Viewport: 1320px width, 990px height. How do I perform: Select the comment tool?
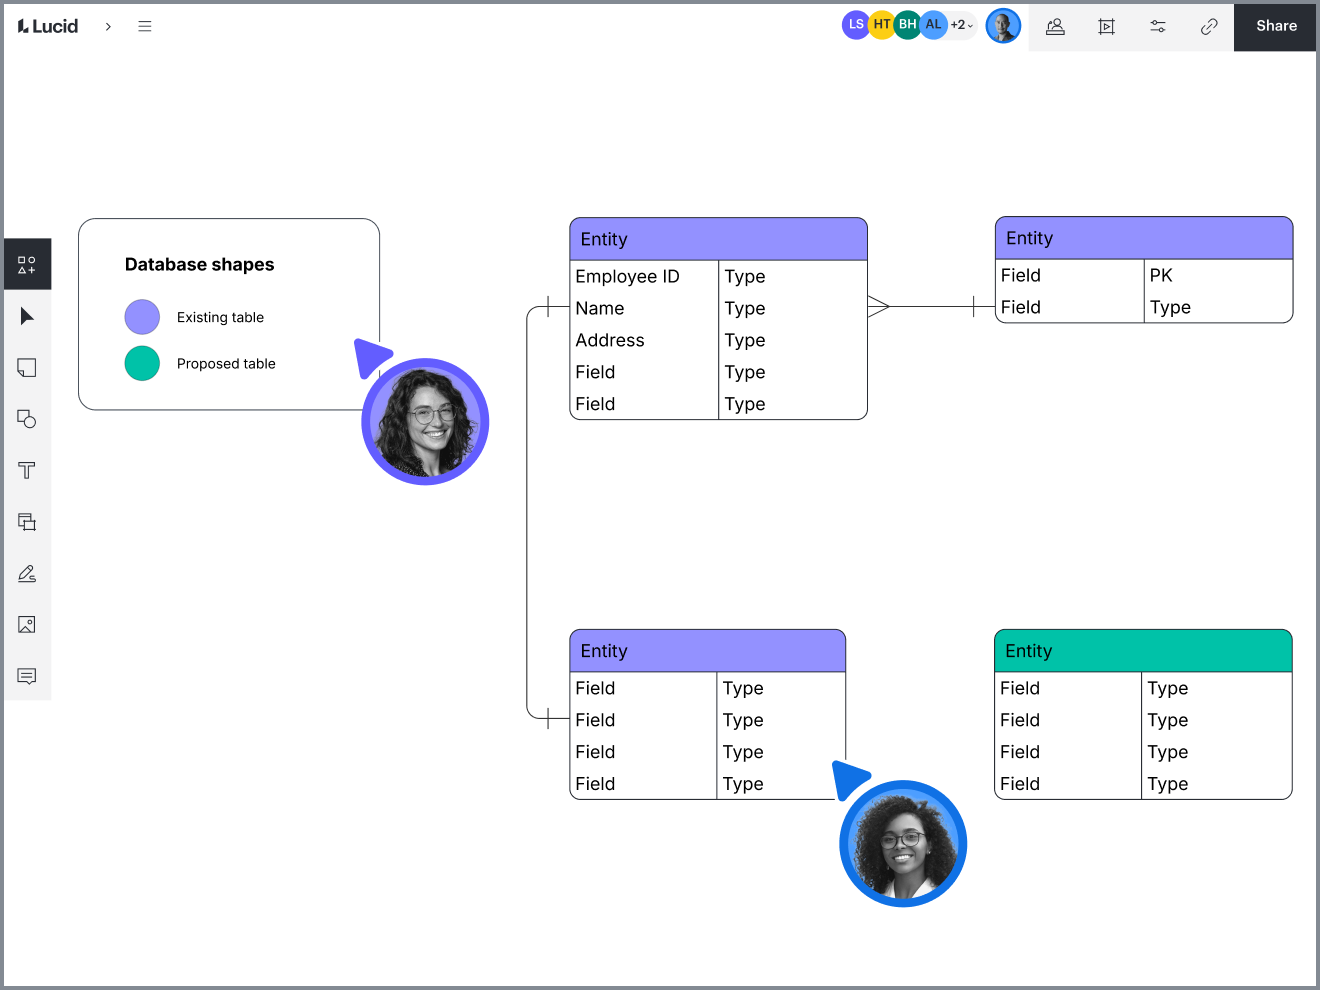coord(27,676)
